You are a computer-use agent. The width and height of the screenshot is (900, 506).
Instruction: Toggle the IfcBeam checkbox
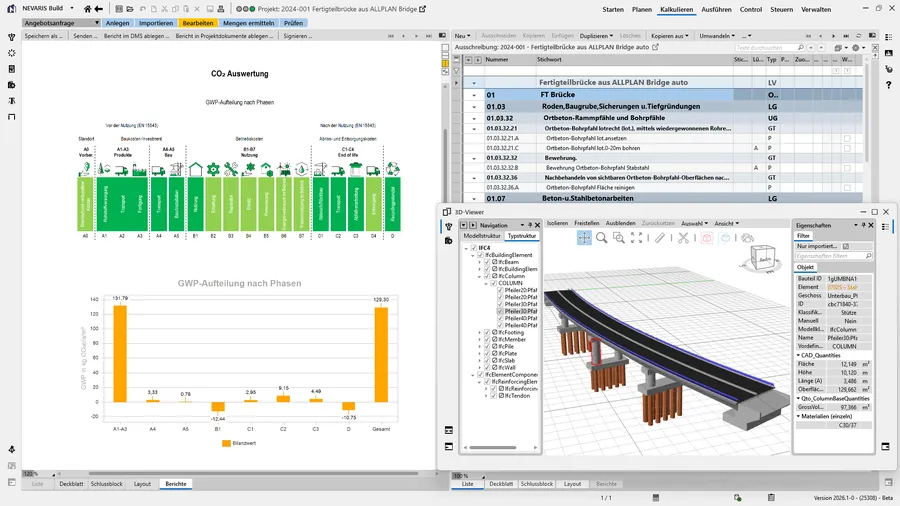click(x=487, y=262)
